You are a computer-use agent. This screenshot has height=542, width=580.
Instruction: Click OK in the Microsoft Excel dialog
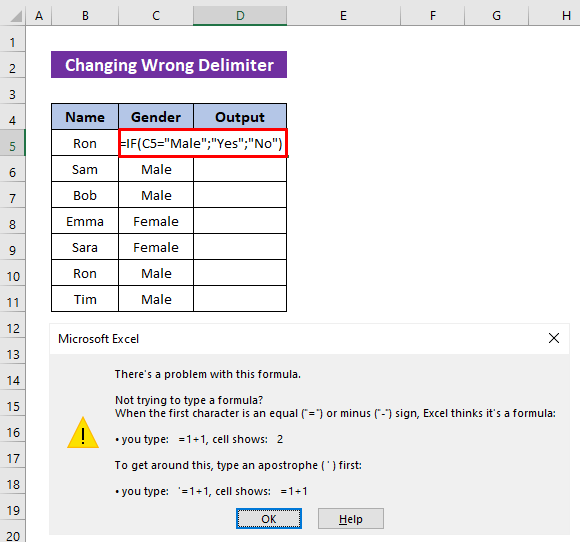269,519
